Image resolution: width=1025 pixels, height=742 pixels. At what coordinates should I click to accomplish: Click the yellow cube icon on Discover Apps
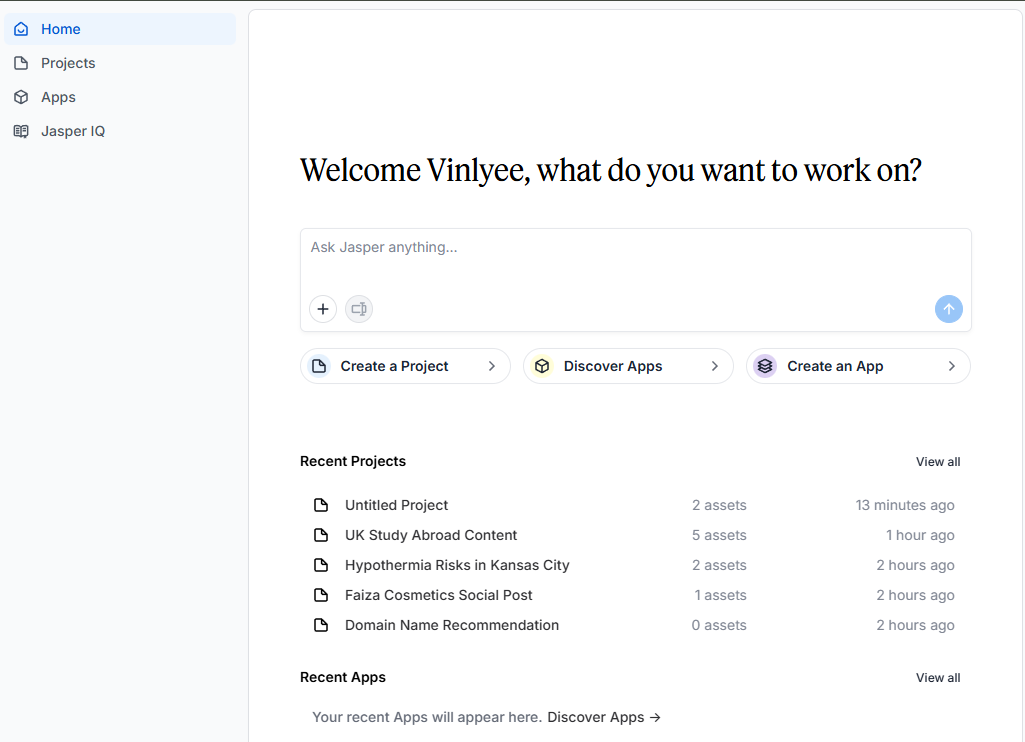pyautogui.click(x=542, y=366)
